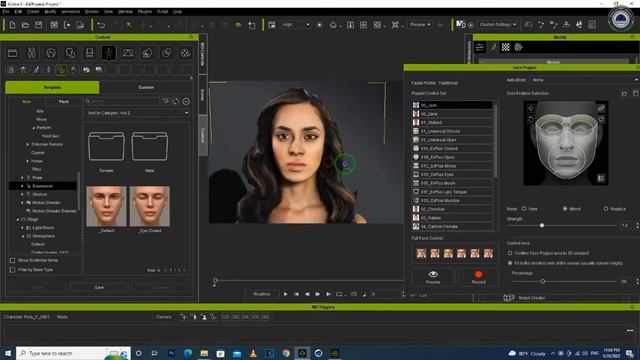Open the Sort by Category dropdown
Viewport: 640px width, 360px height.
[137, 113]
